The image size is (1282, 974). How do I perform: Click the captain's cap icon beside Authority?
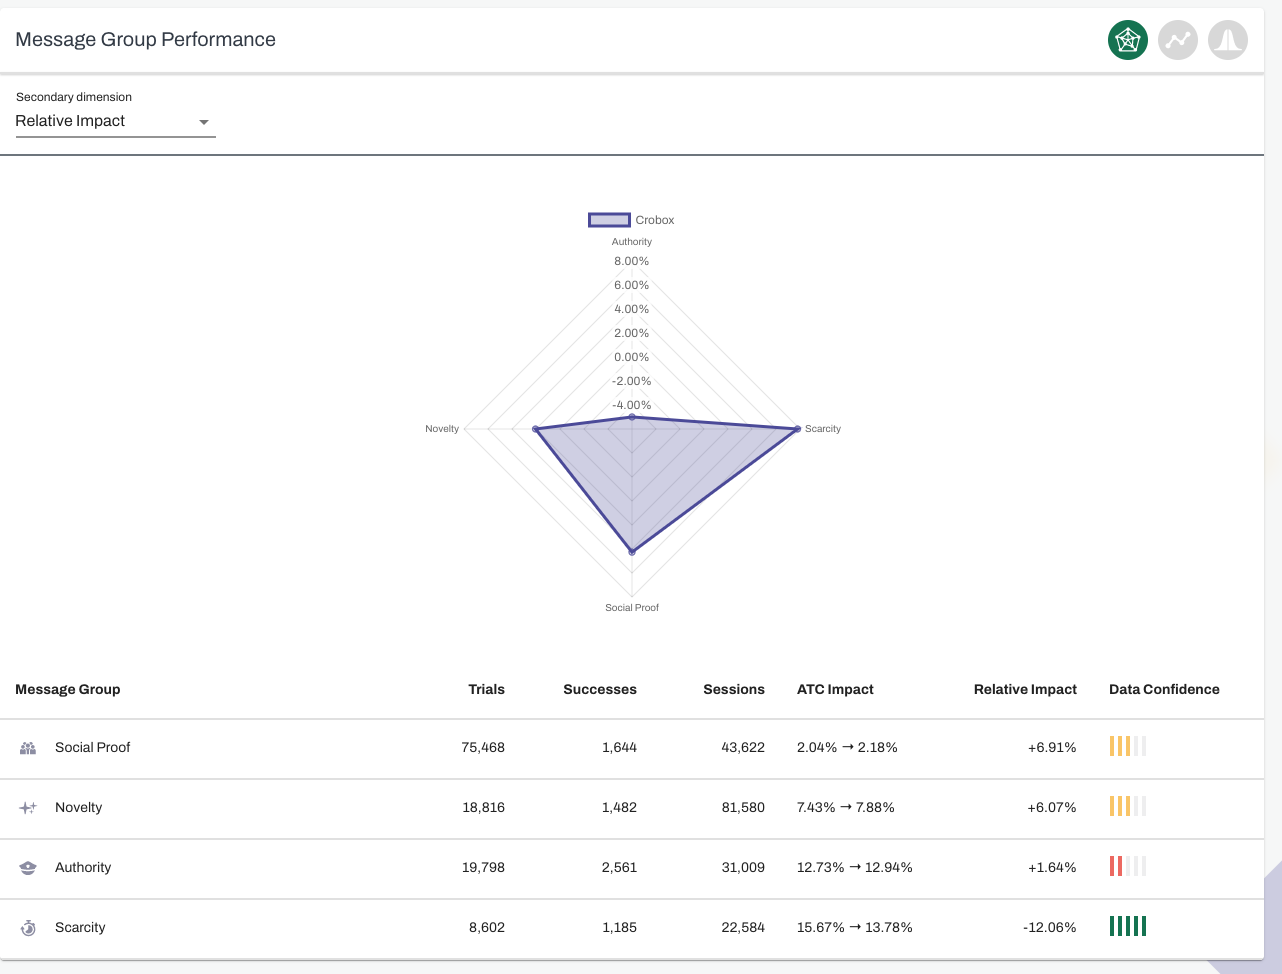(x=28, y=867)
